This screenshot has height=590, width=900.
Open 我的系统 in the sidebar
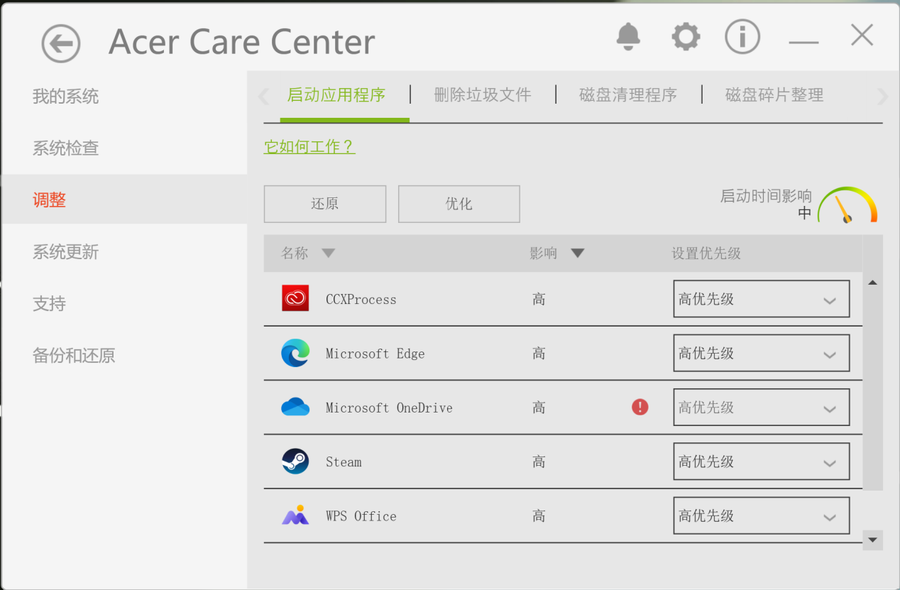click(65, 96)
